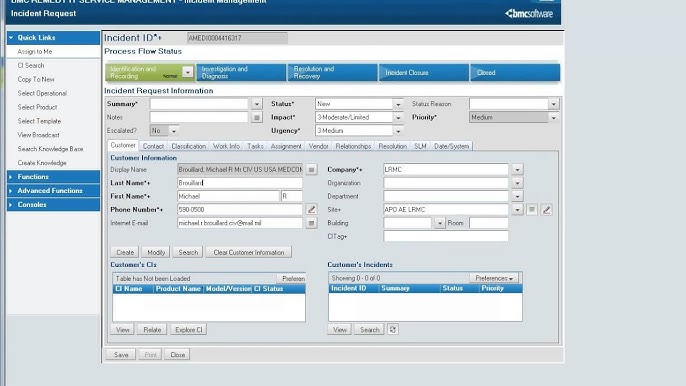Click the Select Product link

click(x=37, y=107)
